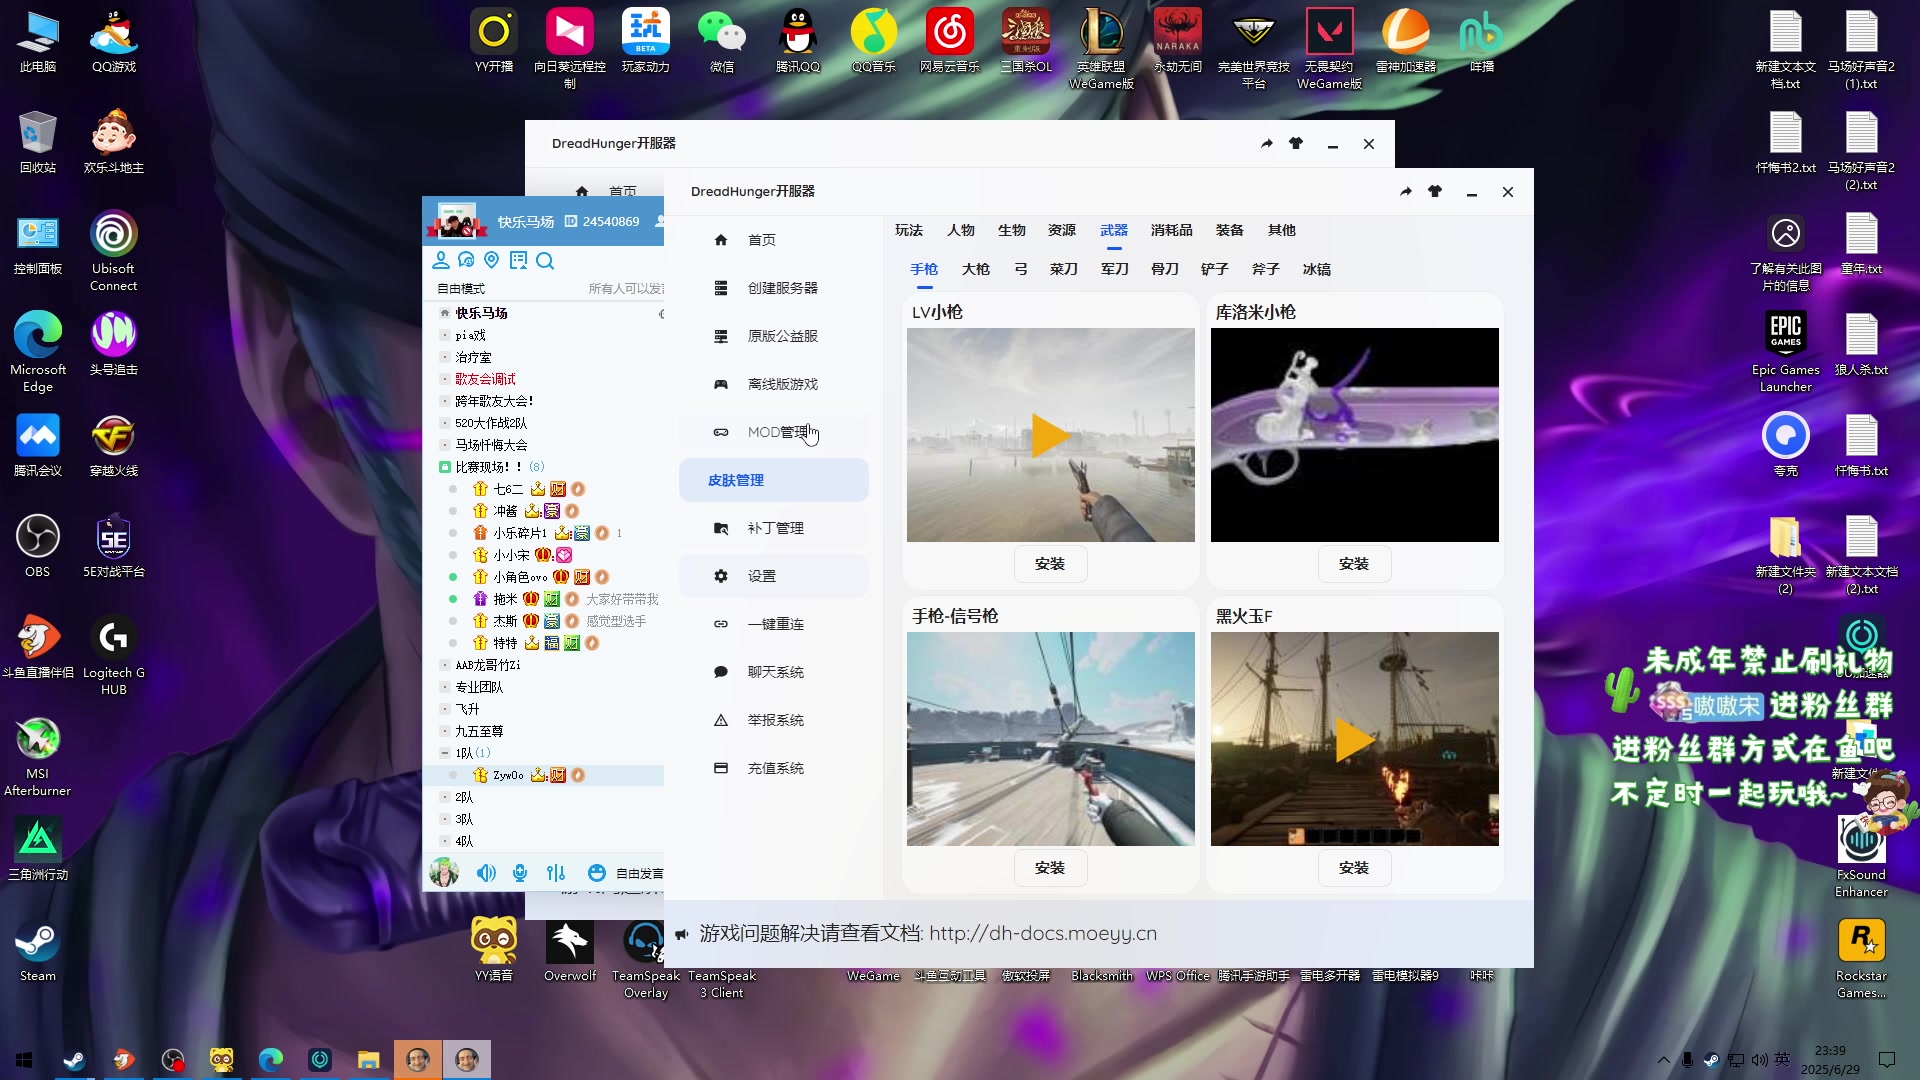
Task: Open 举报系统 in the sidebar
Action: tap(773, 720)
